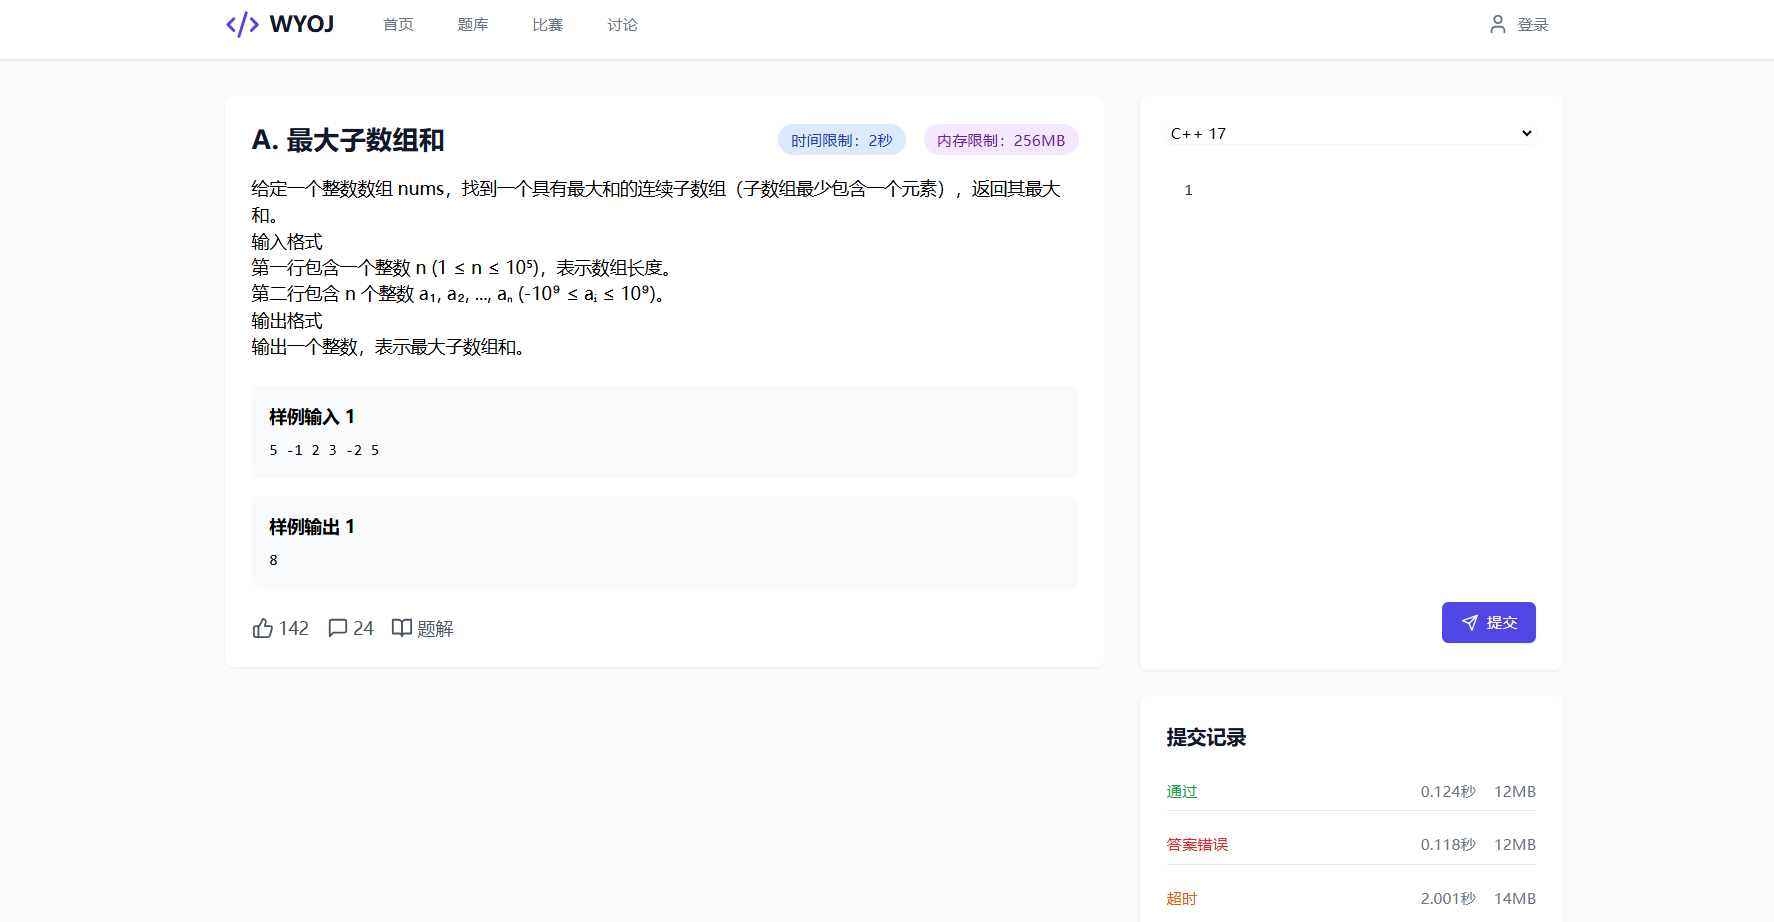View the 超时 timed-out submission record
This screenshot has height=922, width=1774.
pos(1182,899)
